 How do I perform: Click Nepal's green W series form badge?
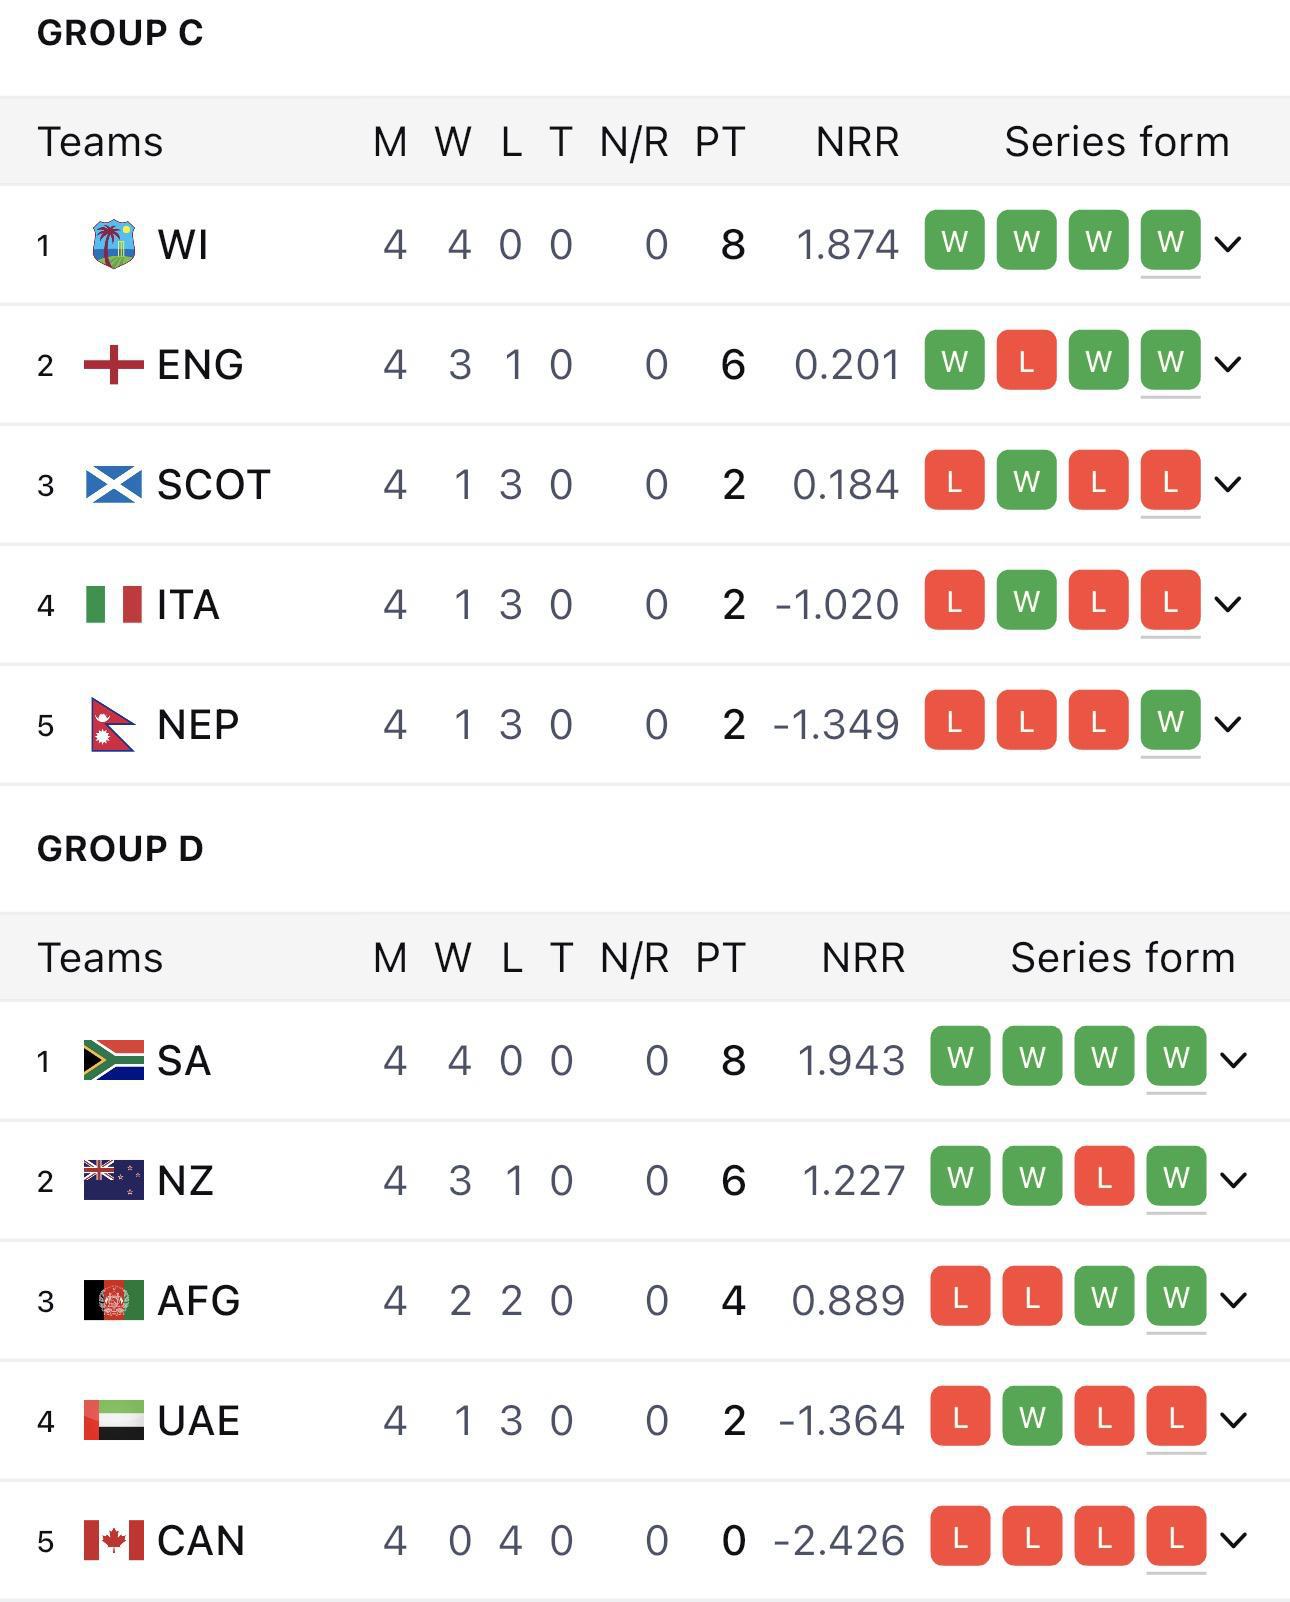pos(1170,721)
